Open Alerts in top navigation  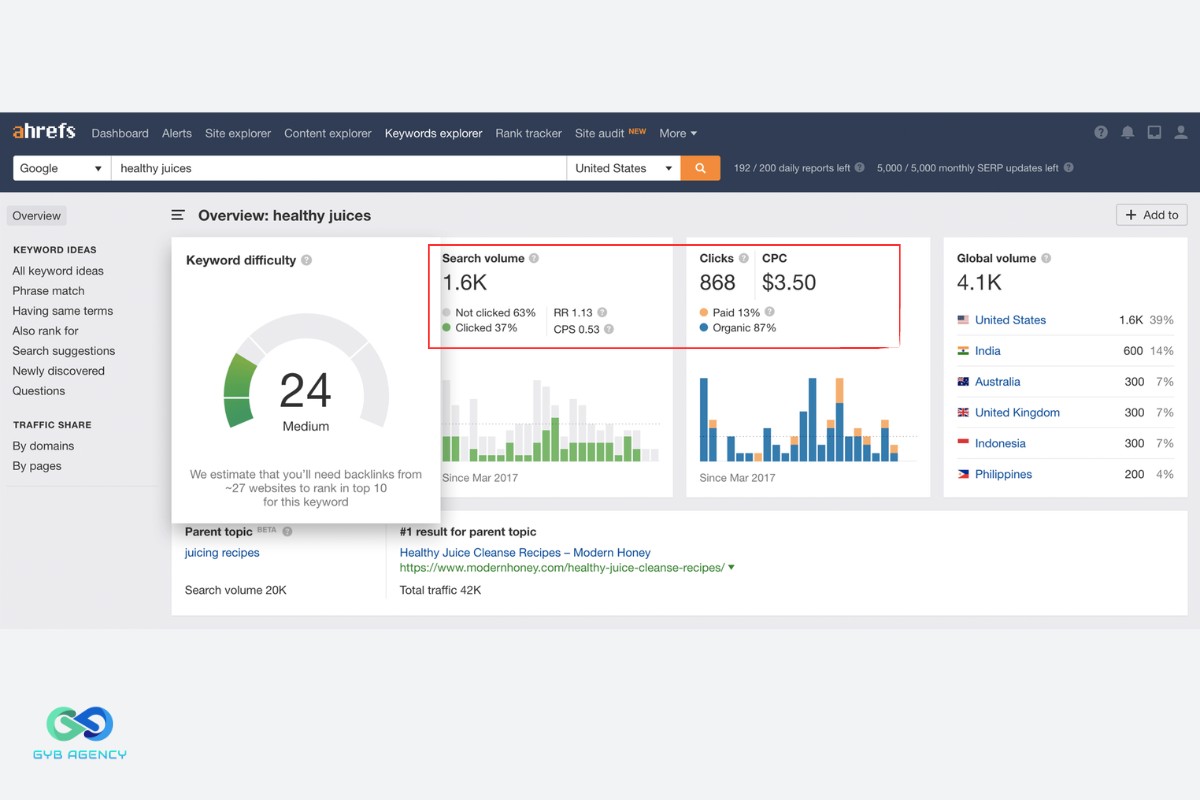177,133
